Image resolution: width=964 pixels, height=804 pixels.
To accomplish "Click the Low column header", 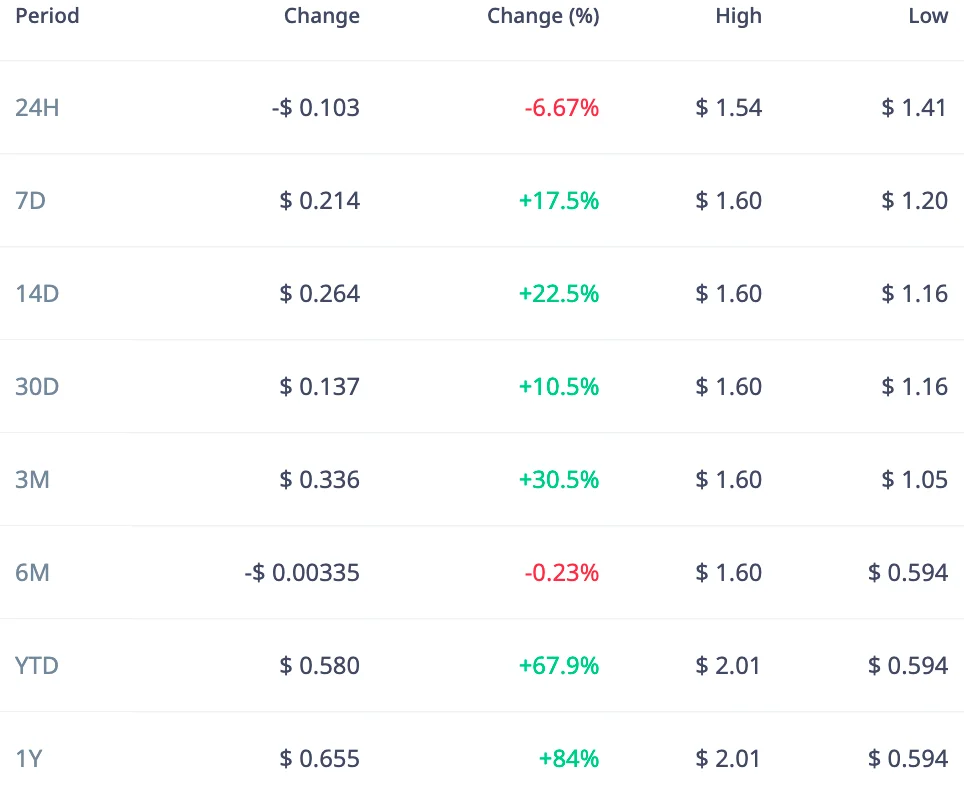I will (928, 16).
